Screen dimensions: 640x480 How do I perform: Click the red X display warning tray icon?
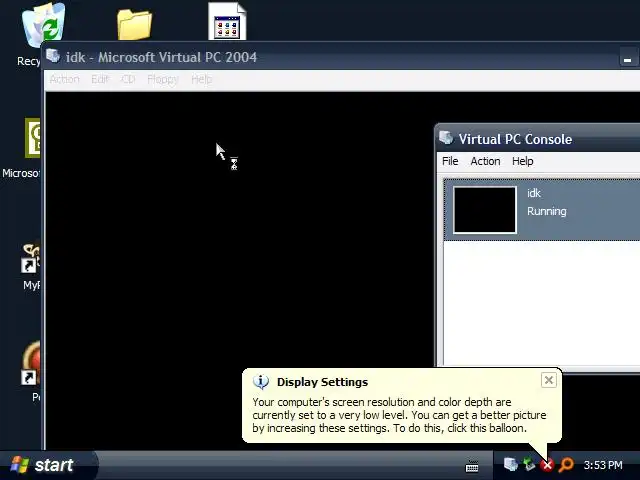(547, 465)
